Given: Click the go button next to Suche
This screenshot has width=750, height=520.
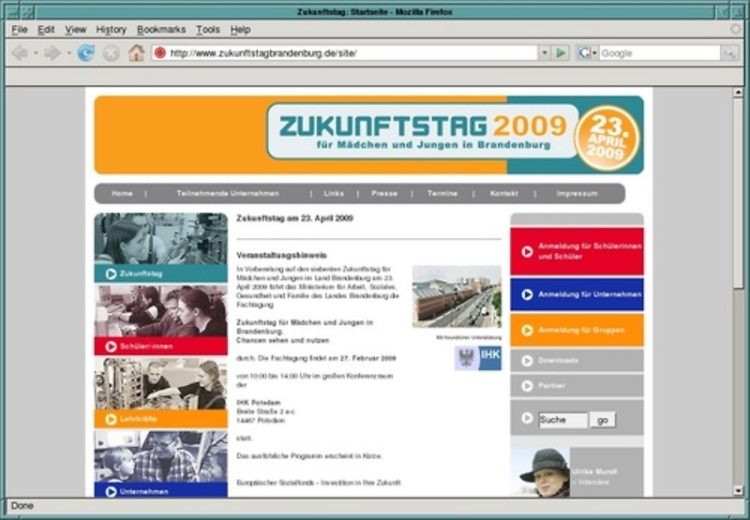Looking at the screenshot, I should (x=603, y=420).
